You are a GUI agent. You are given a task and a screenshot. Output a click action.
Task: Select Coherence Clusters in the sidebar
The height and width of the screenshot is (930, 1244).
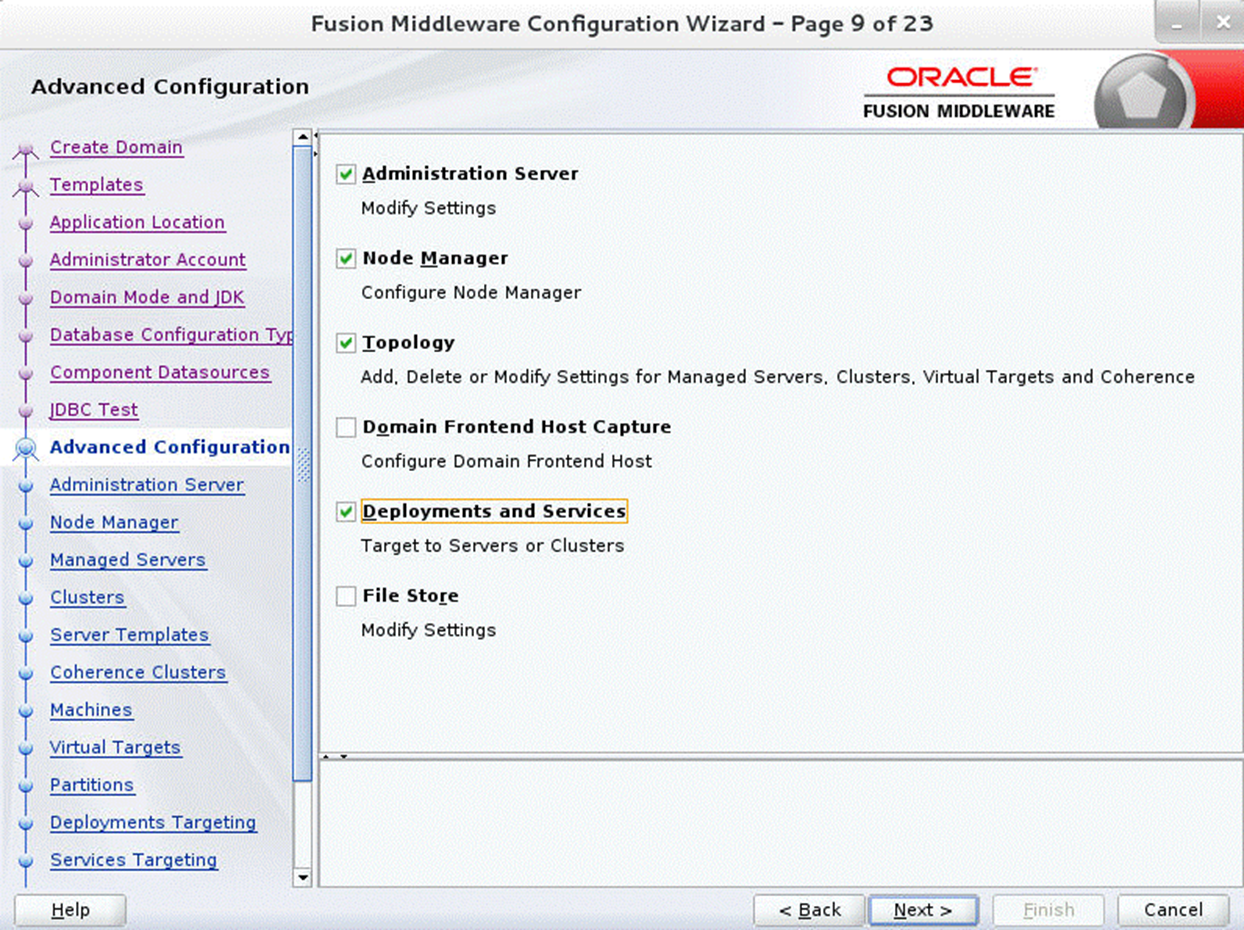click(138, 672)
